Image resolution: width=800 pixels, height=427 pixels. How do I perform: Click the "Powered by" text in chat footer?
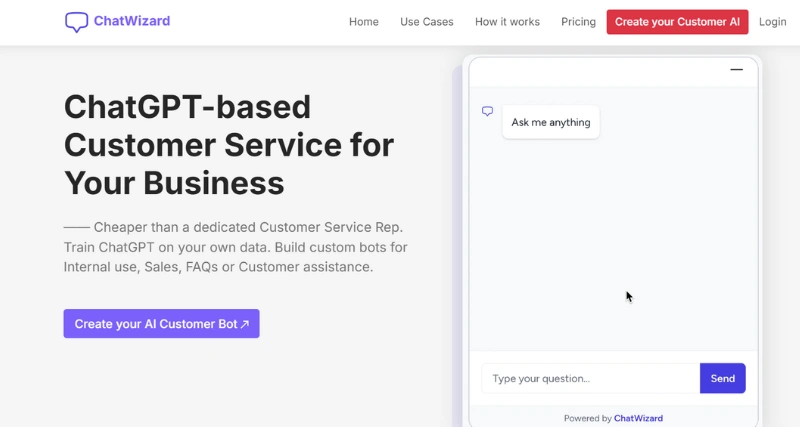(587, 418)
